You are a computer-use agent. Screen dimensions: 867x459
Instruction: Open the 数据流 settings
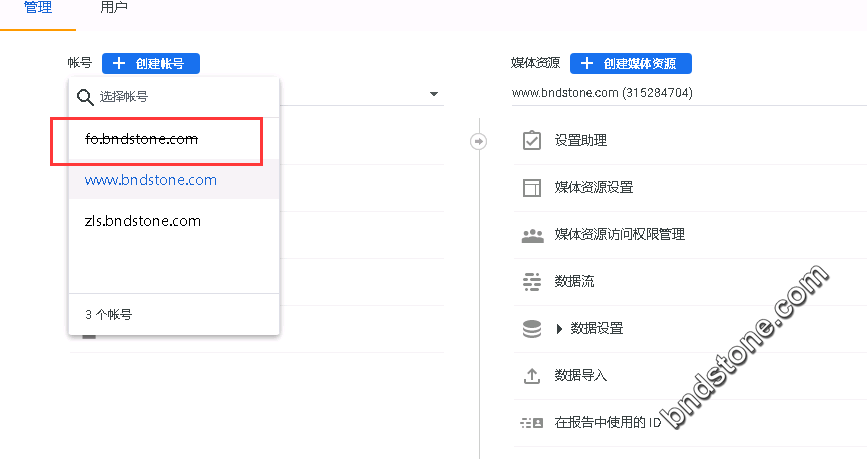click(574, 281)
